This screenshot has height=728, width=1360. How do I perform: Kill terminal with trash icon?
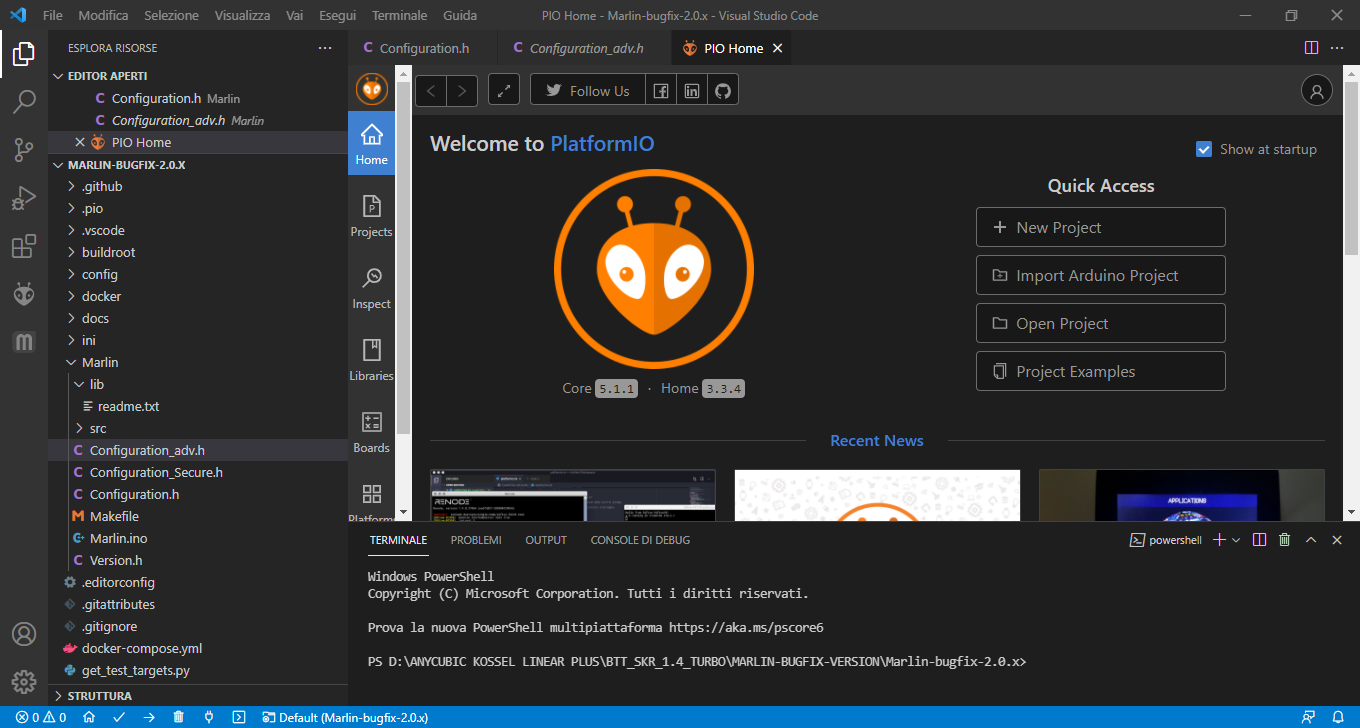pos(1284,540)
